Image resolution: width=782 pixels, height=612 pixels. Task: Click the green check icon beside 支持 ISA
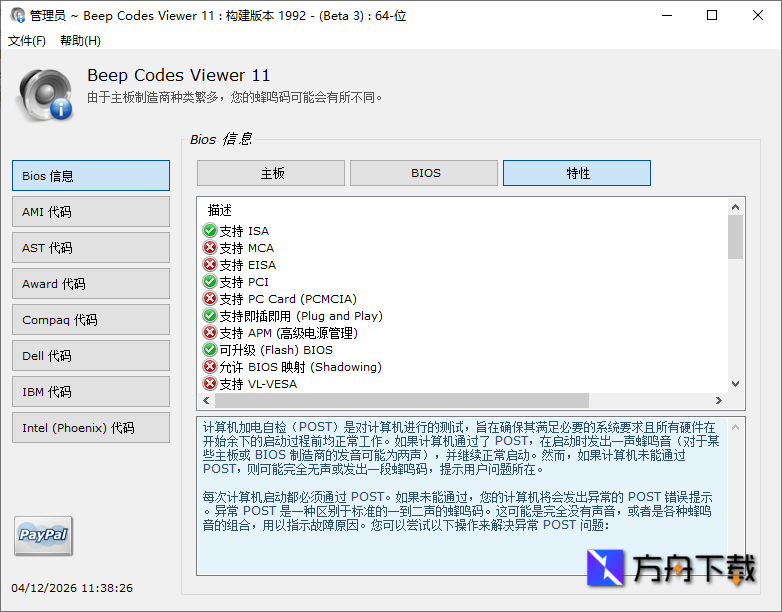pos(210,230)
